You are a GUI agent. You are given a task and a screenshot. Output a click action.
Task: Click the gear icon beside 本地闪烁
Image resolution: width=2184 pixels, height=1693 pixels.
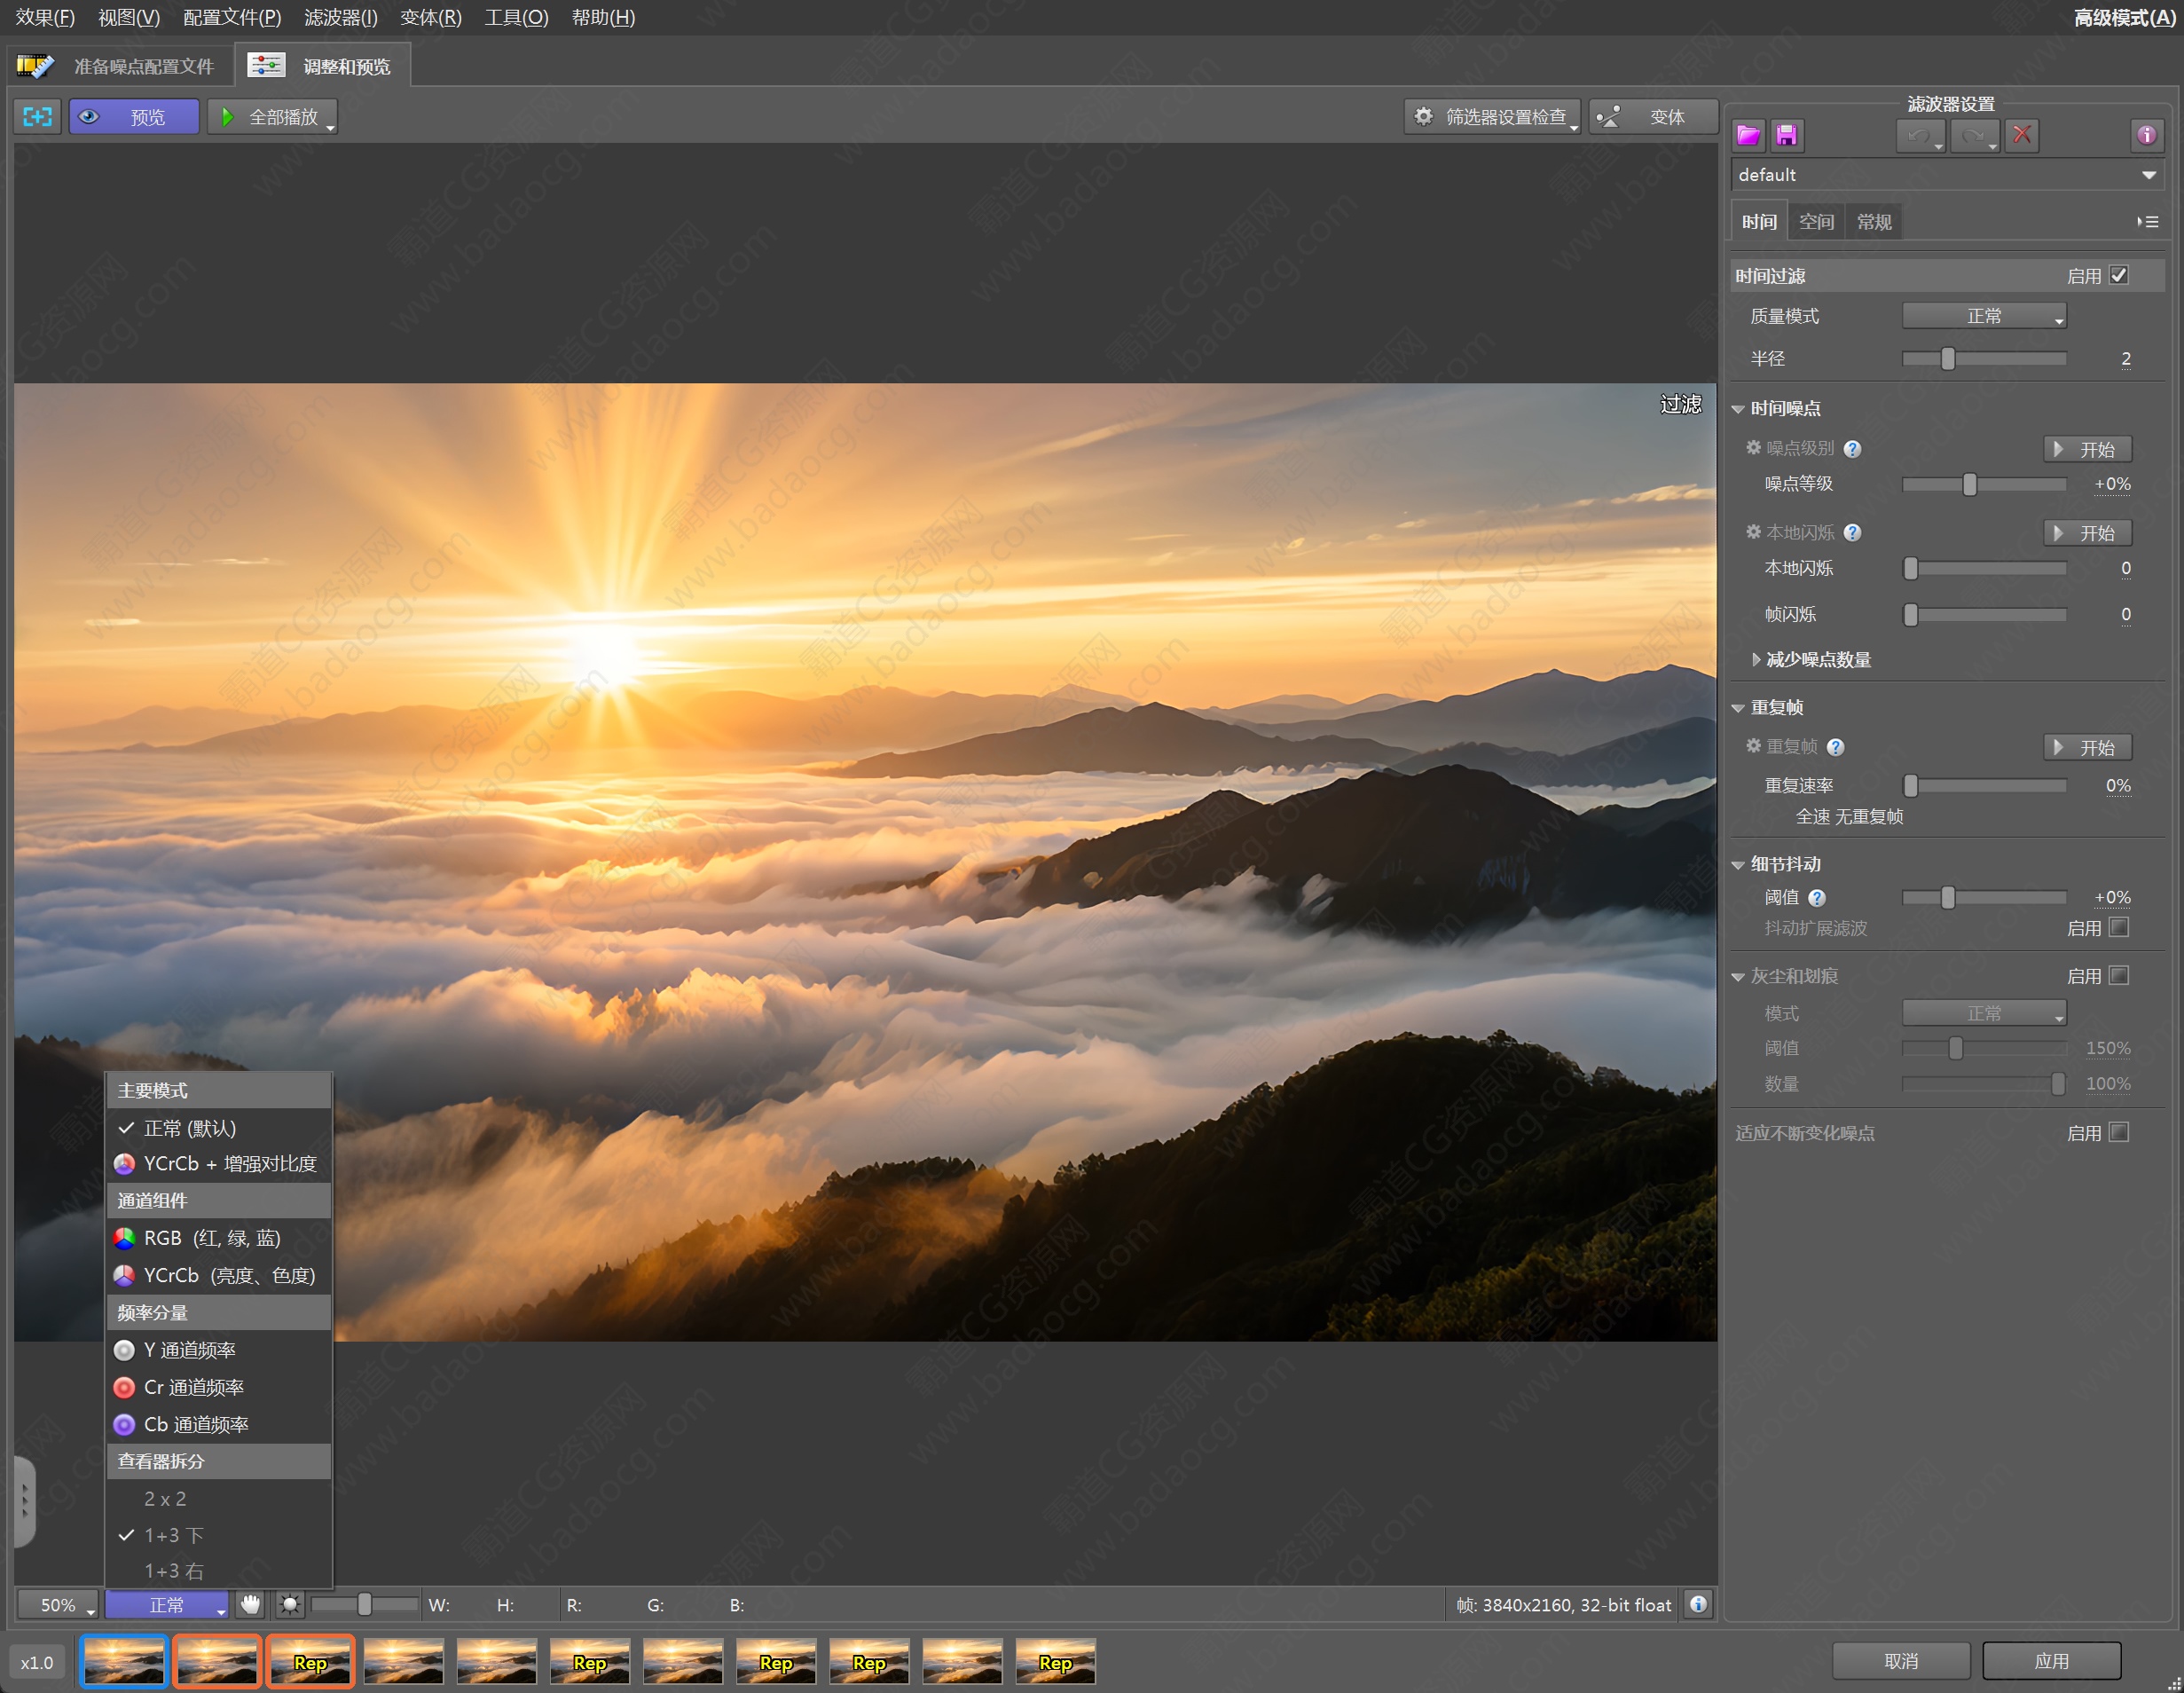tap(1753, 532)
